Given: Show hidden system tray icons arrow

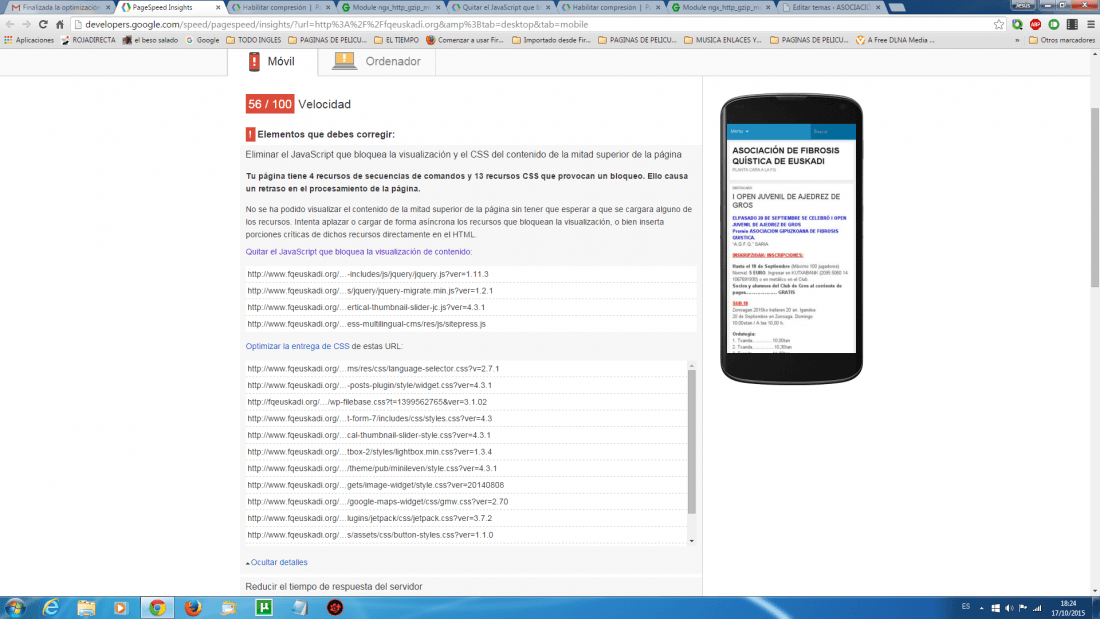Looking at the screenshot, I should coord(981,608).
